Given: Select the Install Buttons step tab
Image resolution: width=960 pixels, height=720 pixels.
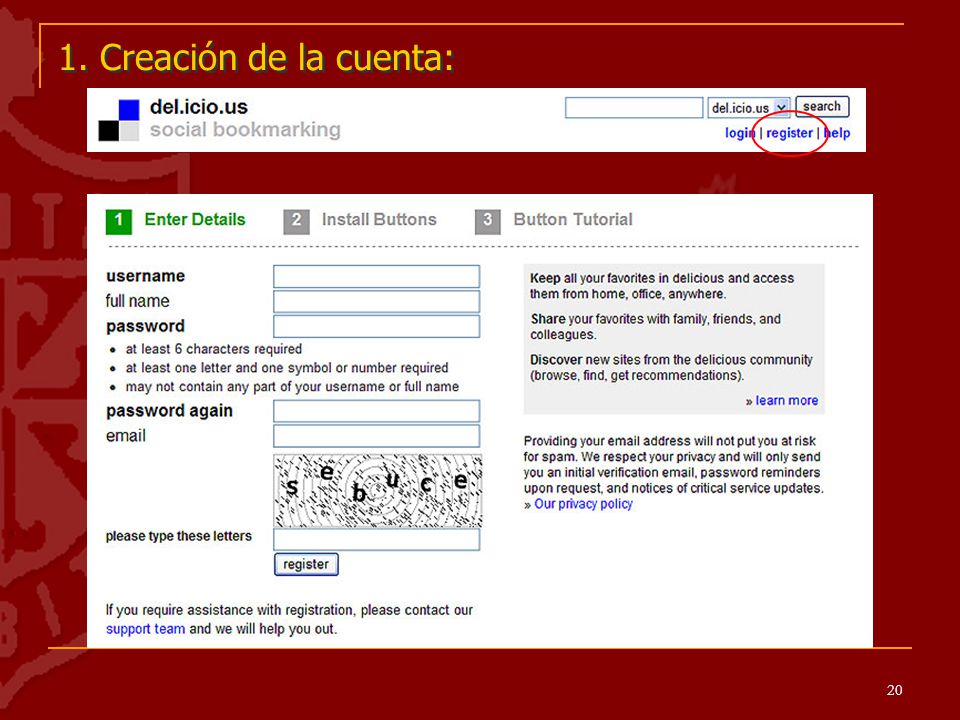Looking at the screenshot, I should tap(379, 219).
